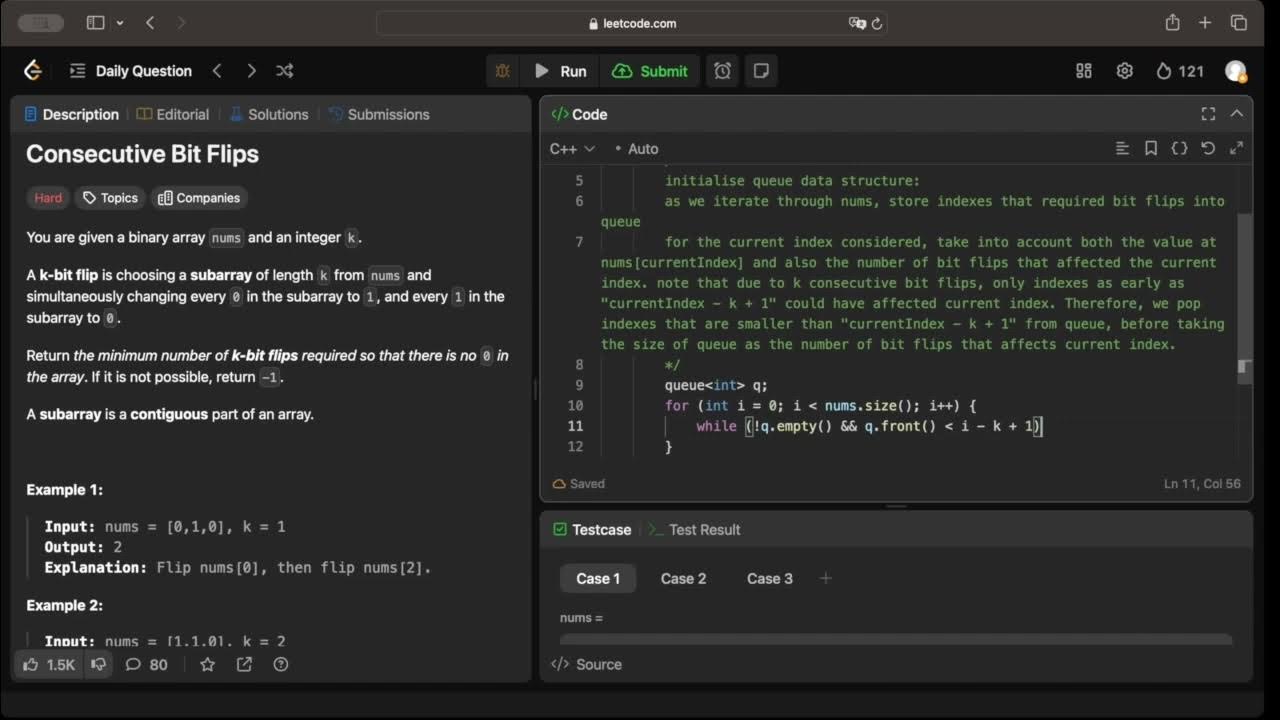Open the timer alarm clock icon
The width and height of the screenshot is (1280, 720).
pyautogui.click(x=722, y=71)
